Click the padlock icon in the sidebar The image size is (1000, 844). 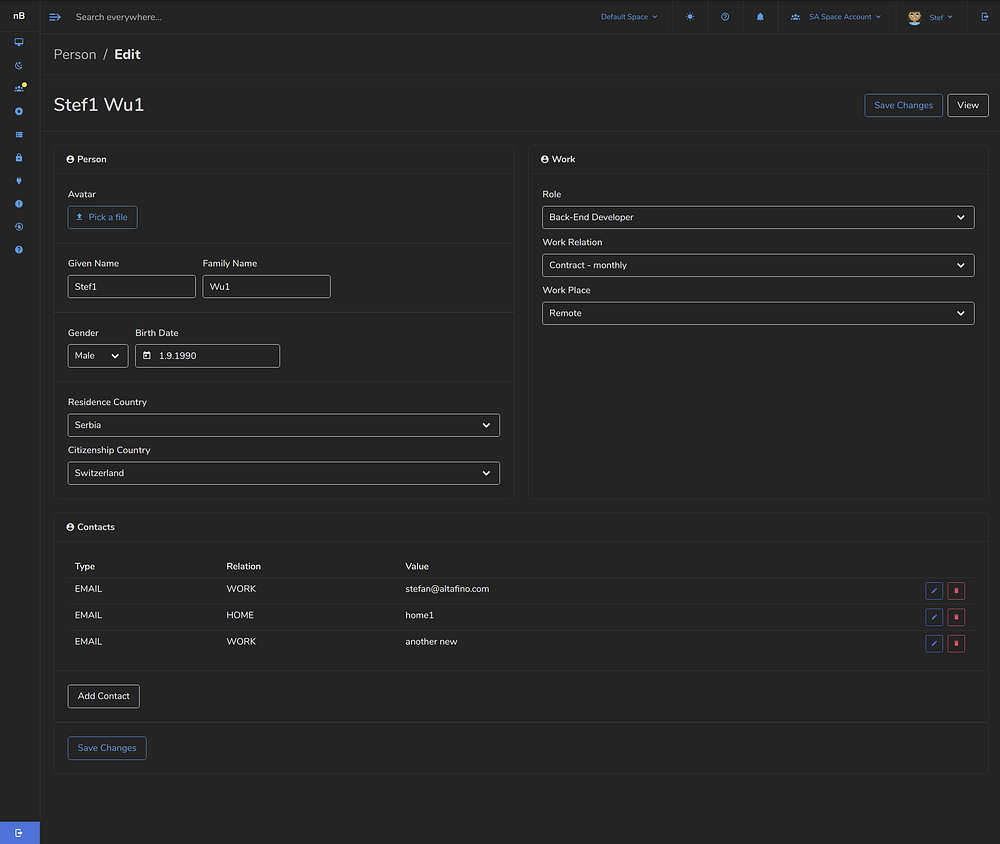(19, 158)
